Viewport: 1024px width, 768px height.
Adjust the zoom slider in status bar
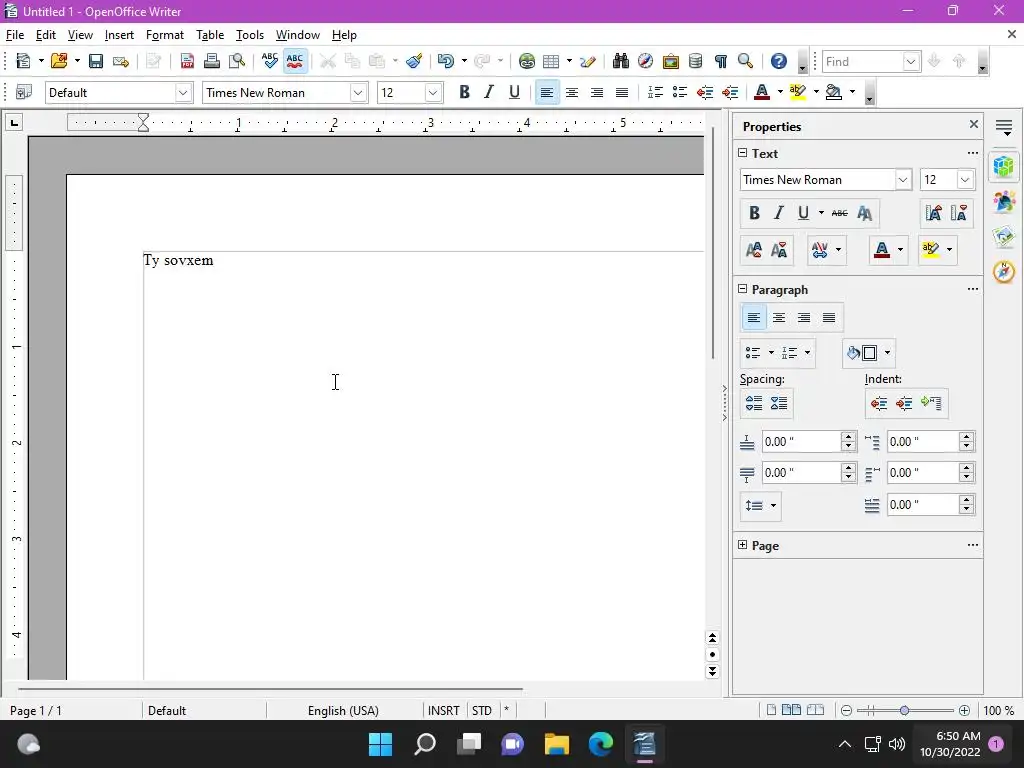click(x=904, y=711)
